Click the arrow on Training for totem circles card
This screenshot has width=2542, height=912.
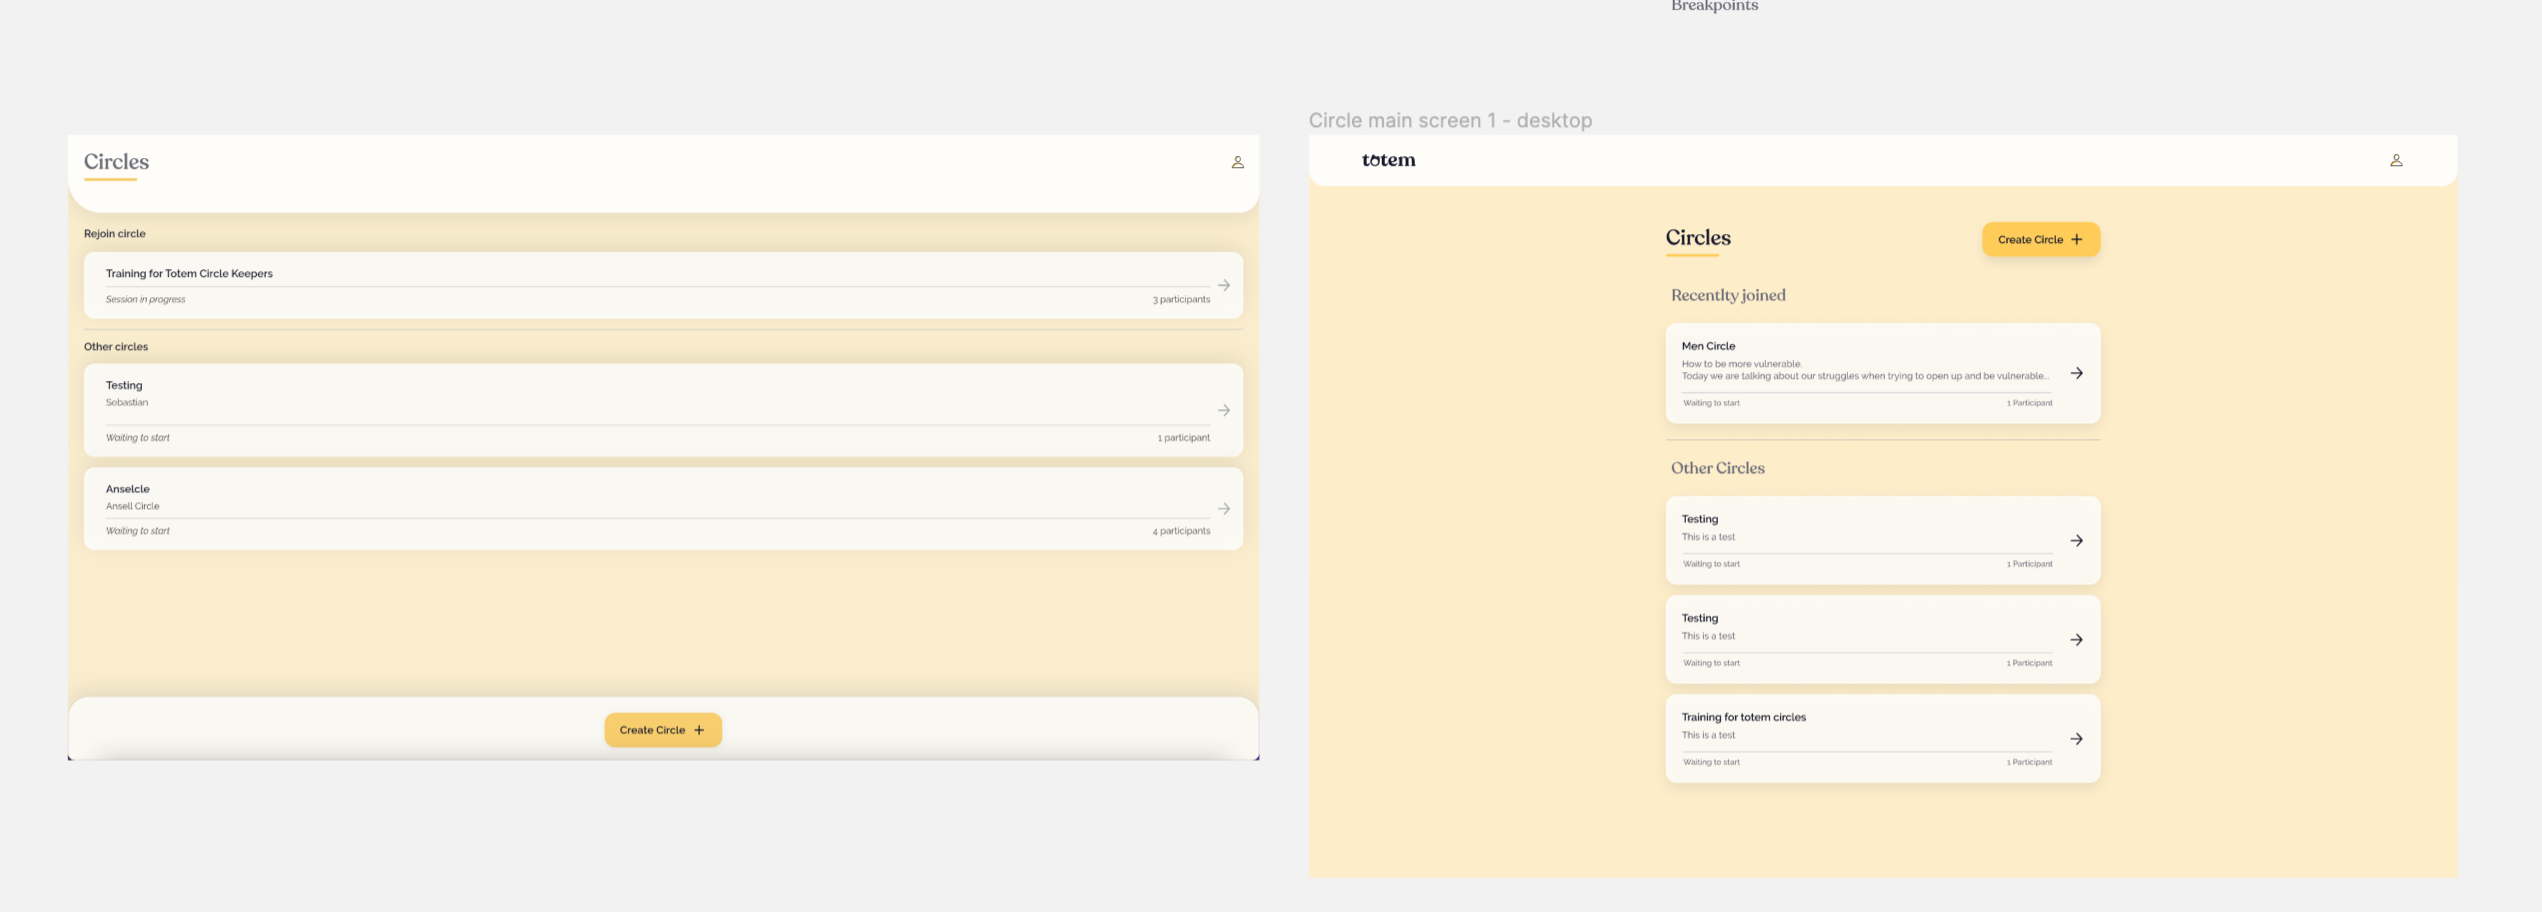2077,739
